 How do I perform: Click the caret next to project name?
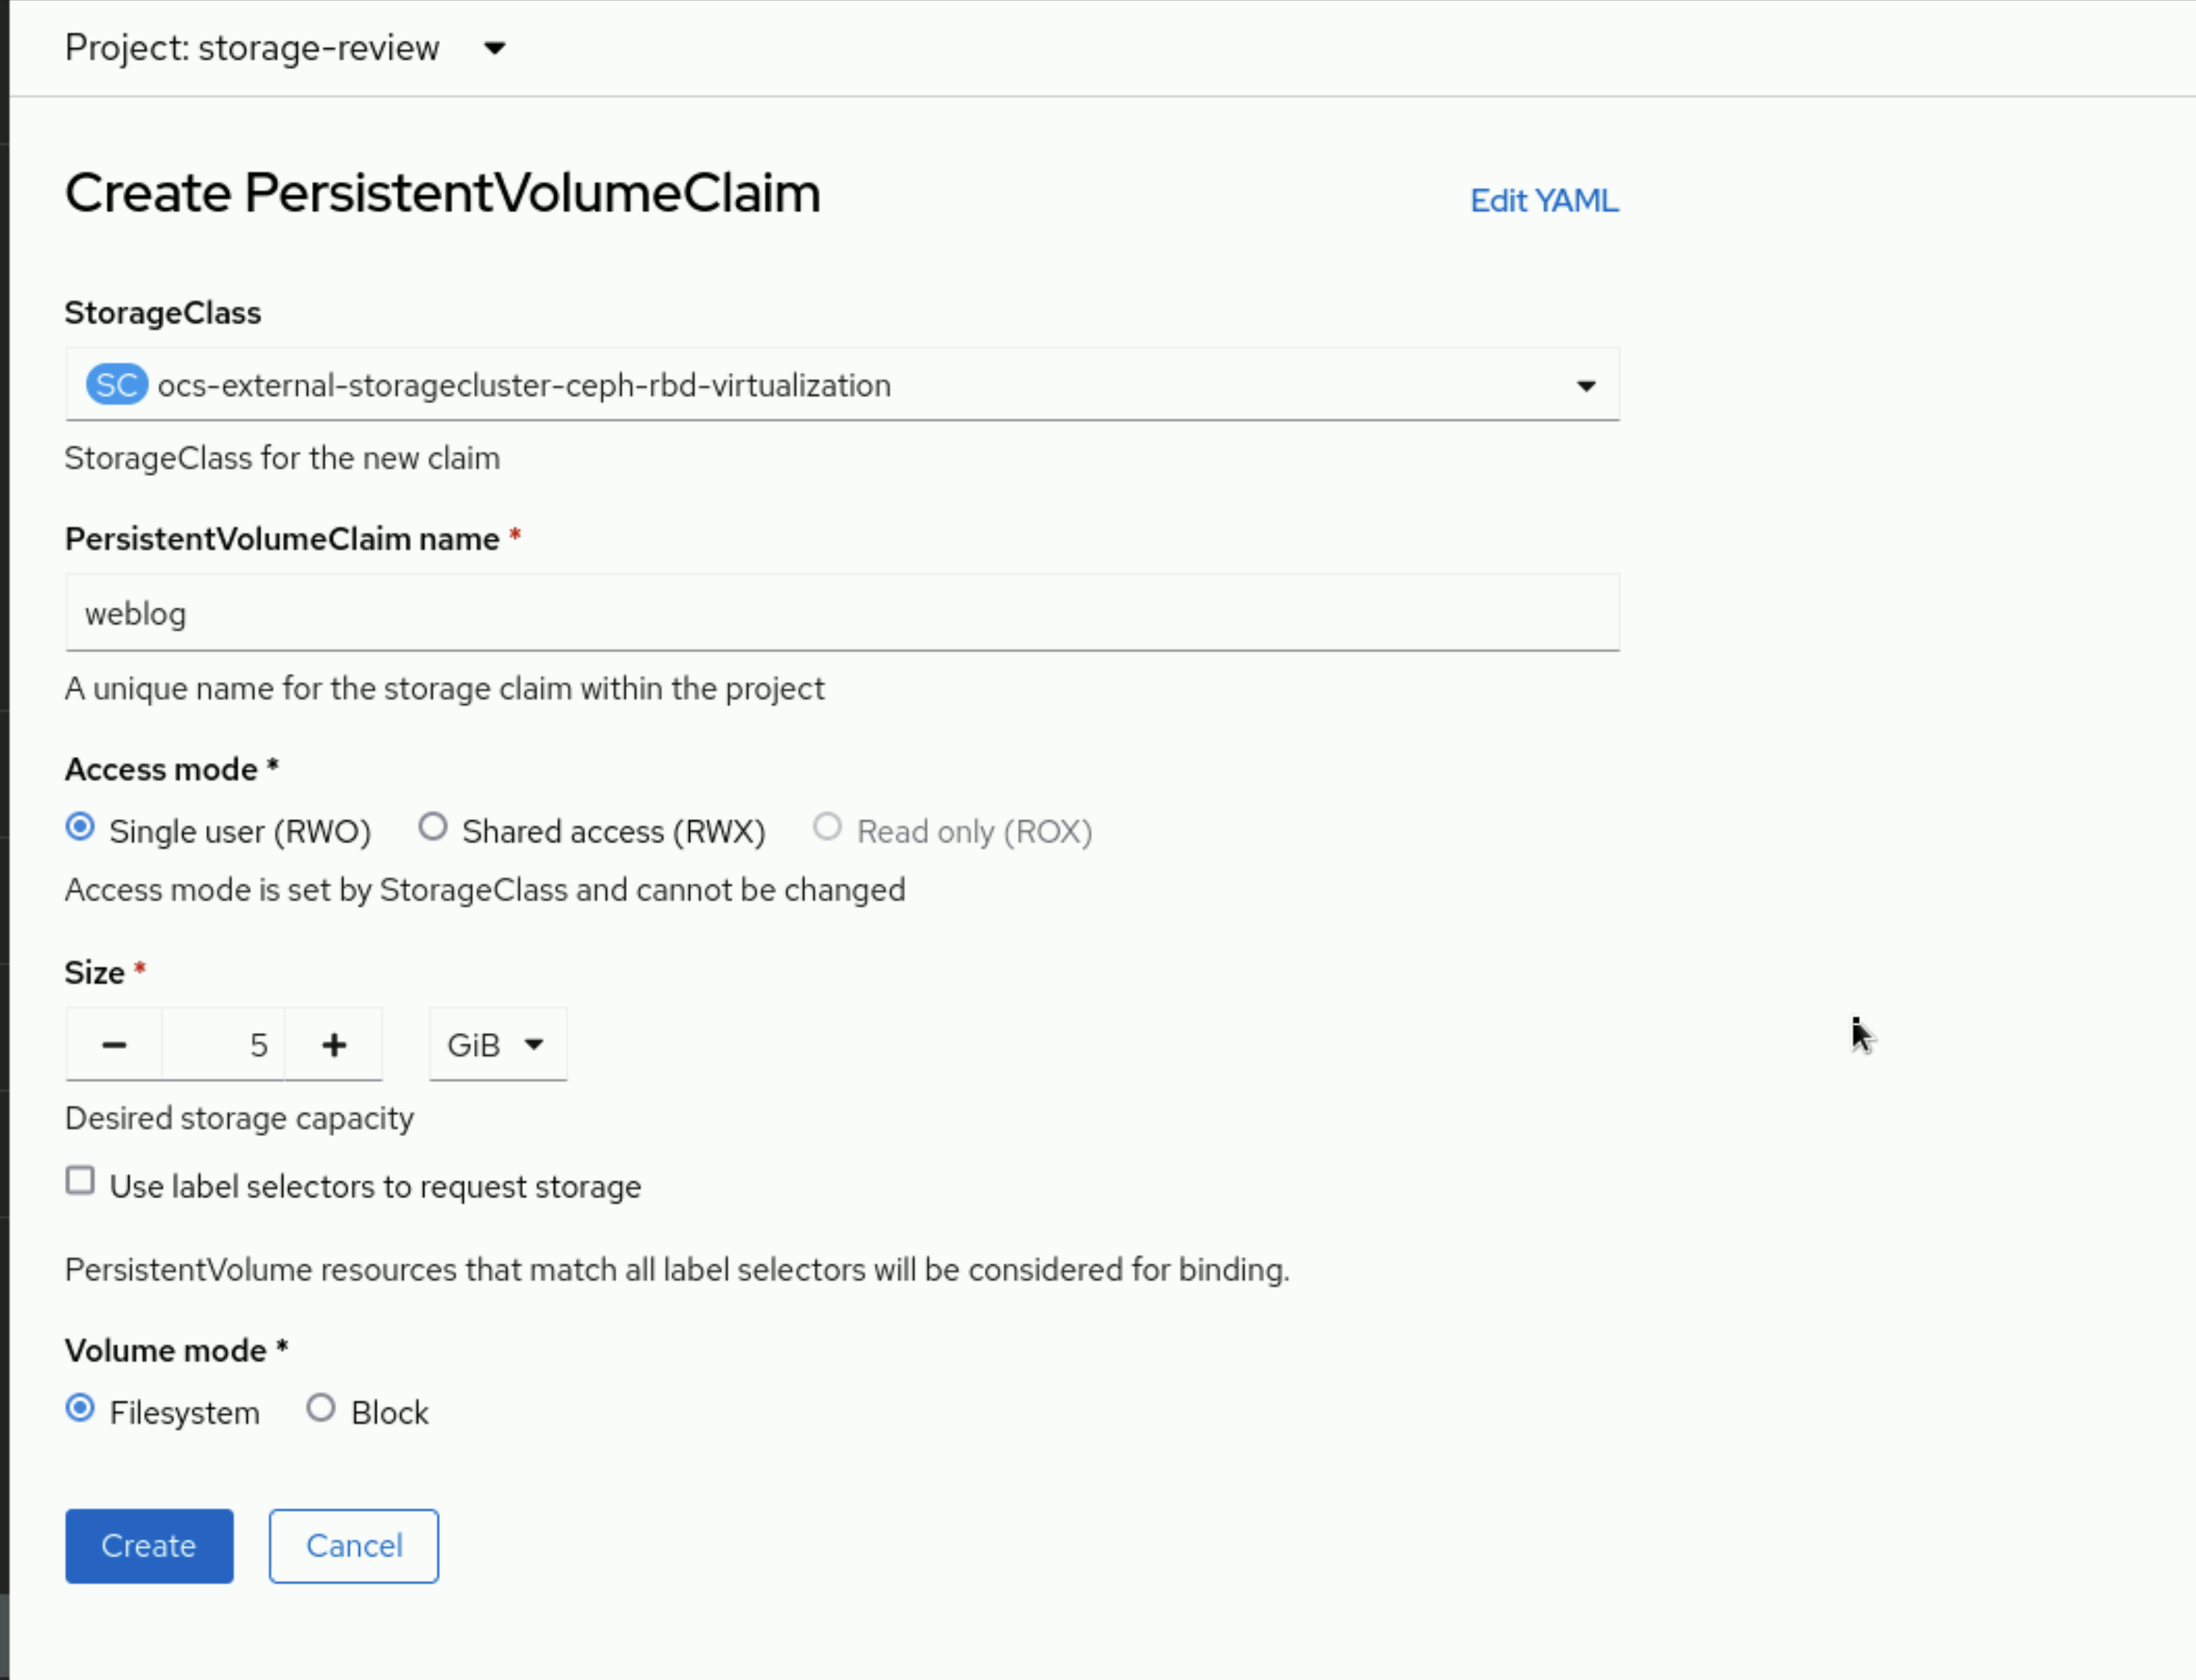click(494, 48)
